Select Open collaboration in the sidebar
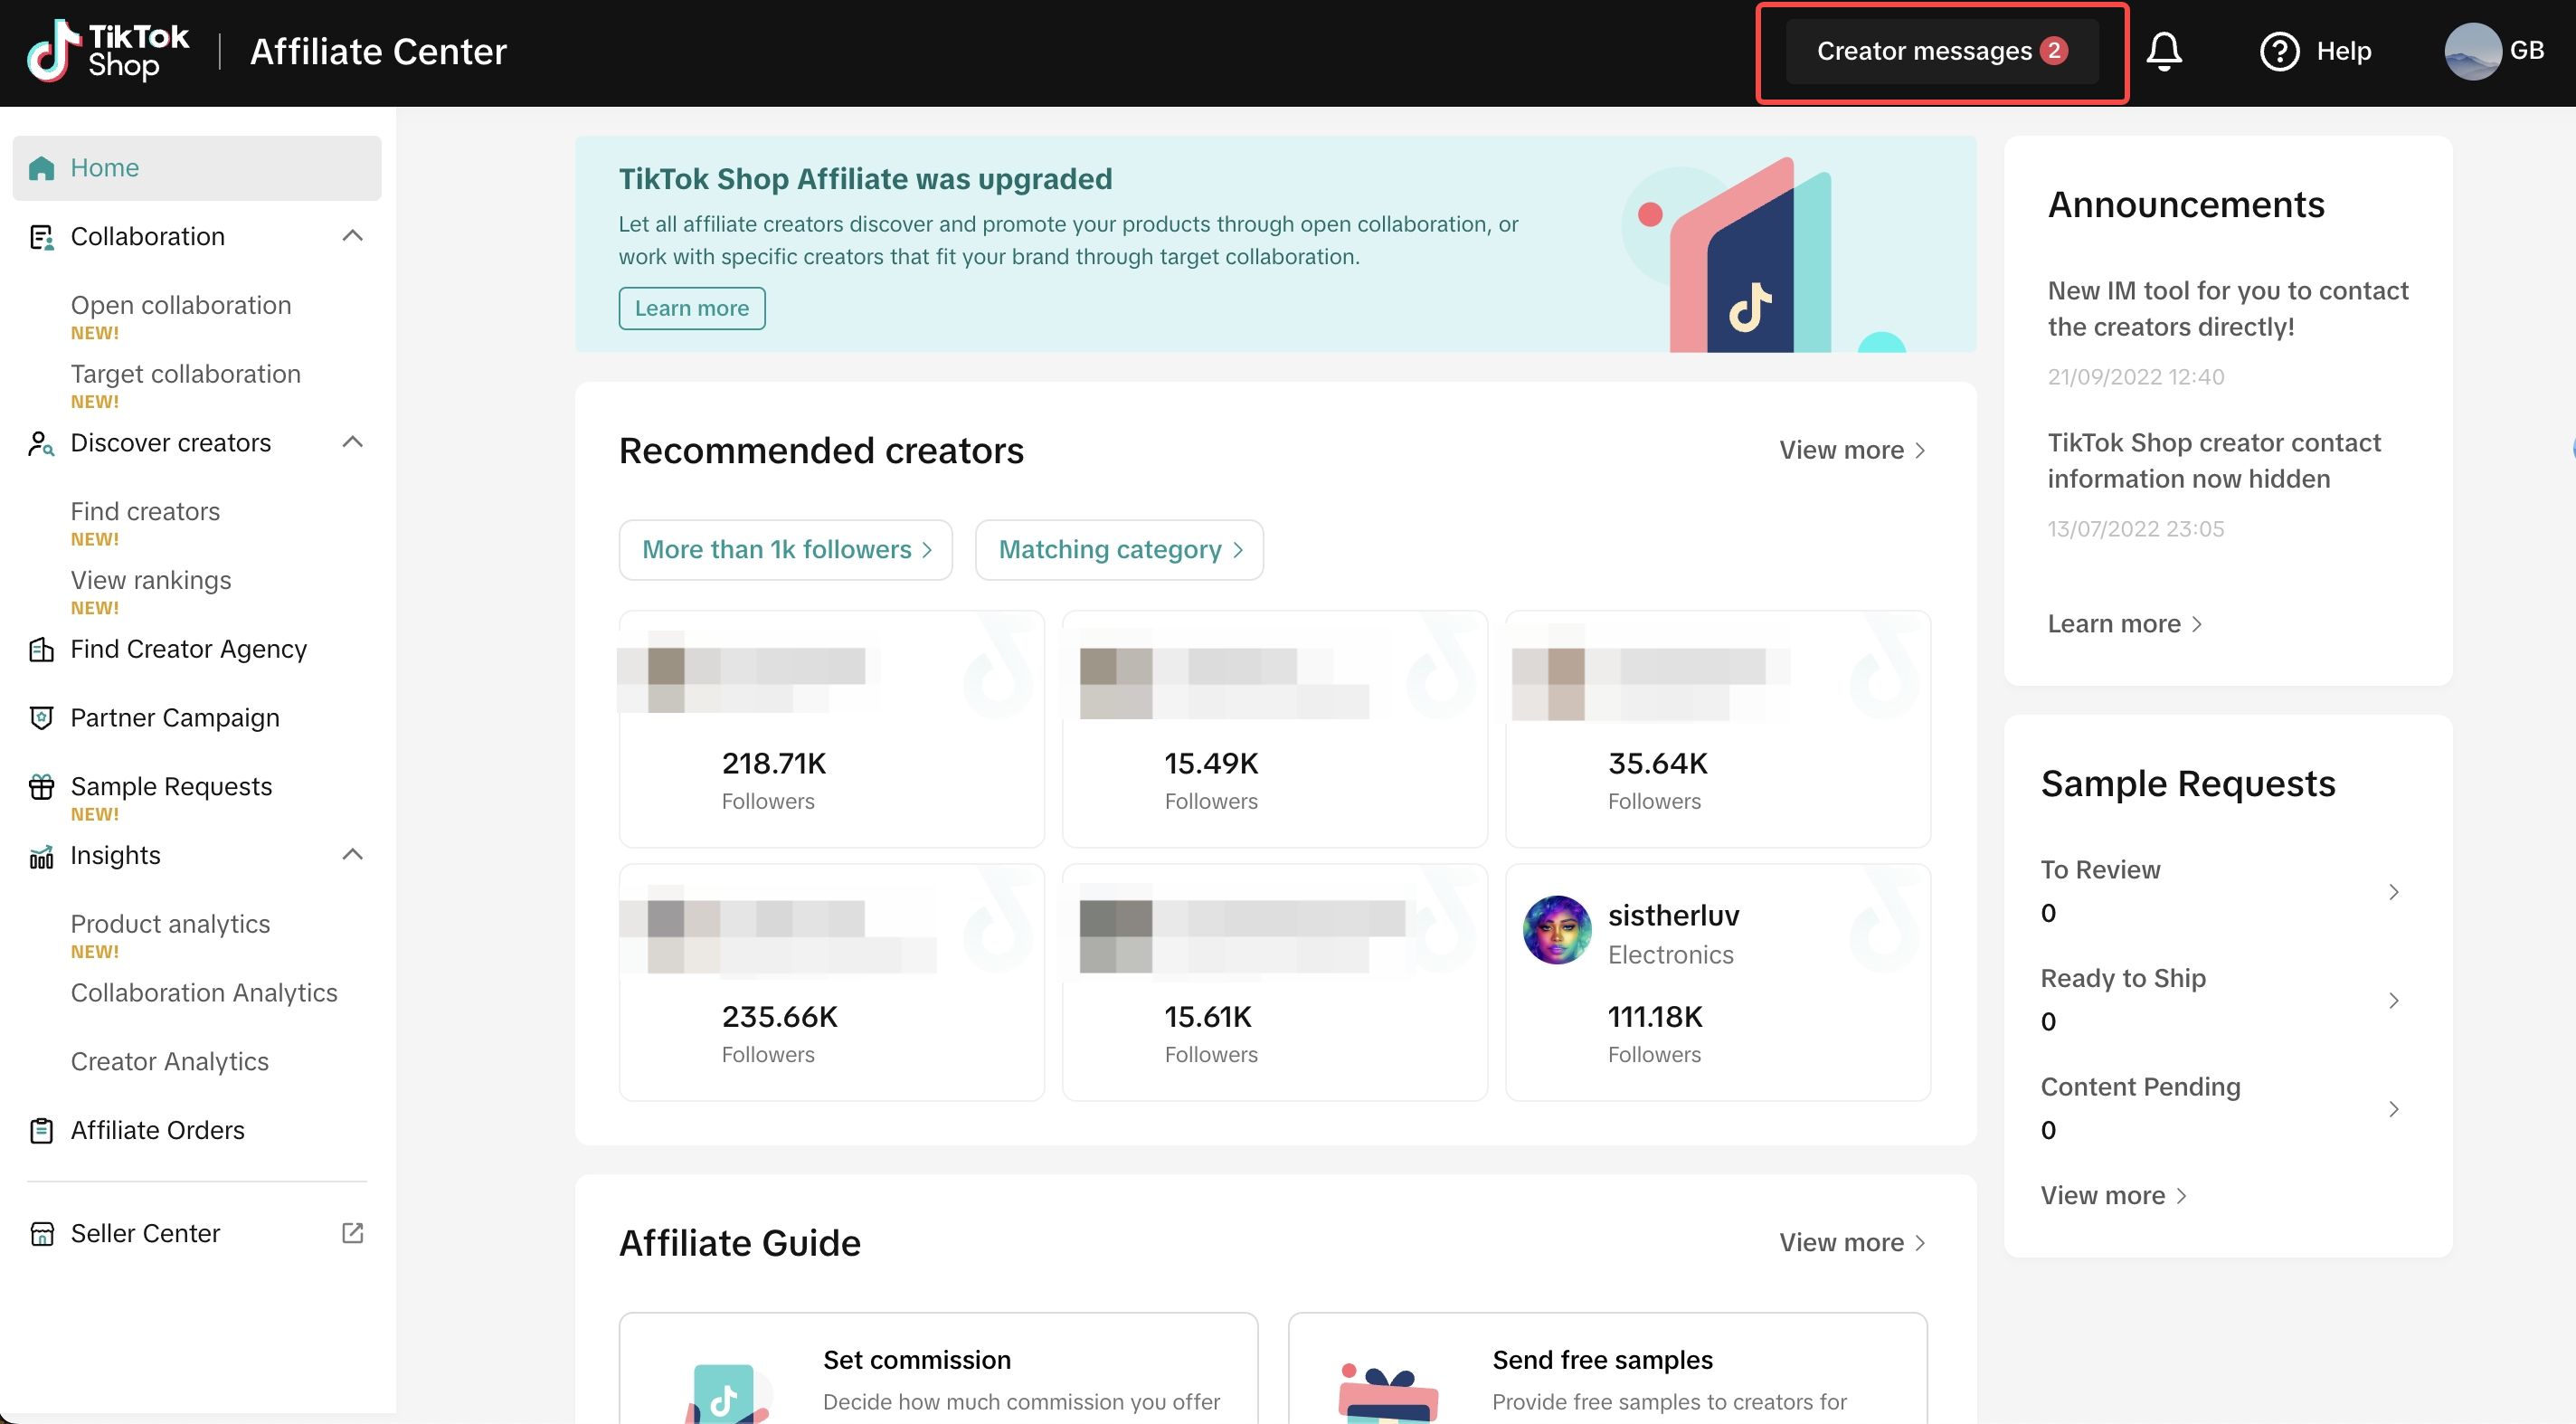This screenshot has height=1424, width=2576. [180, 305]
